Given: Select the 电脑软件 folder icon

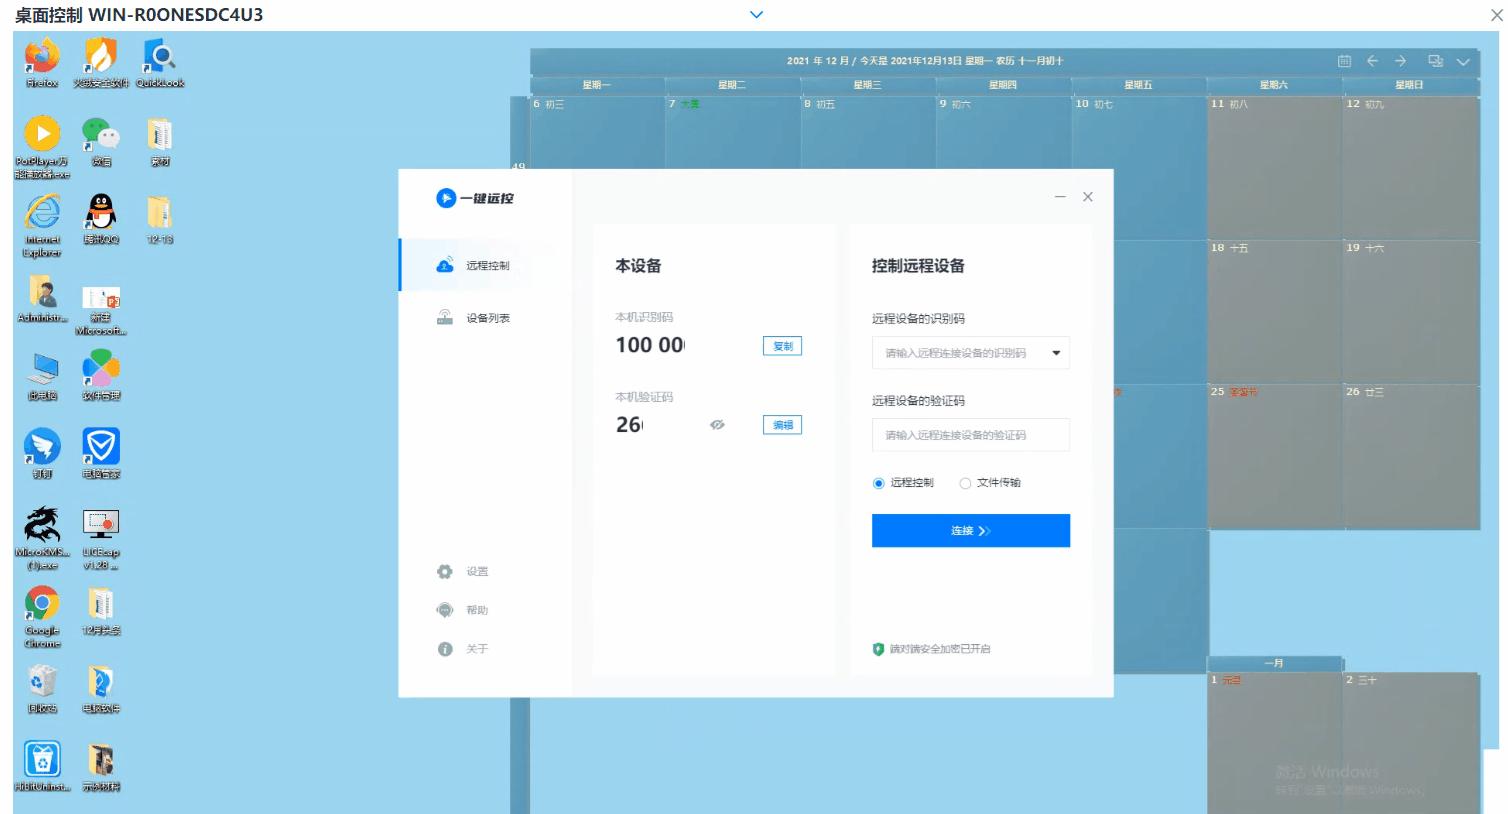Looking at the screenshot, I should point(101,688).
